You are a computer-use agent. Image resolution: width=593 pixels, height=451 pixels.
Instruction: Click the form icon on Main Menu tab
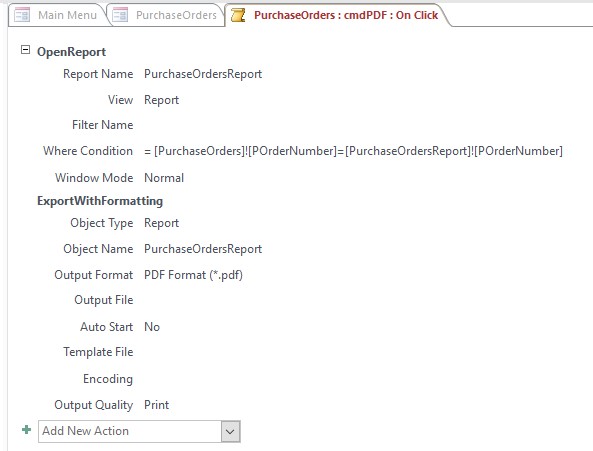coord(22,15)
